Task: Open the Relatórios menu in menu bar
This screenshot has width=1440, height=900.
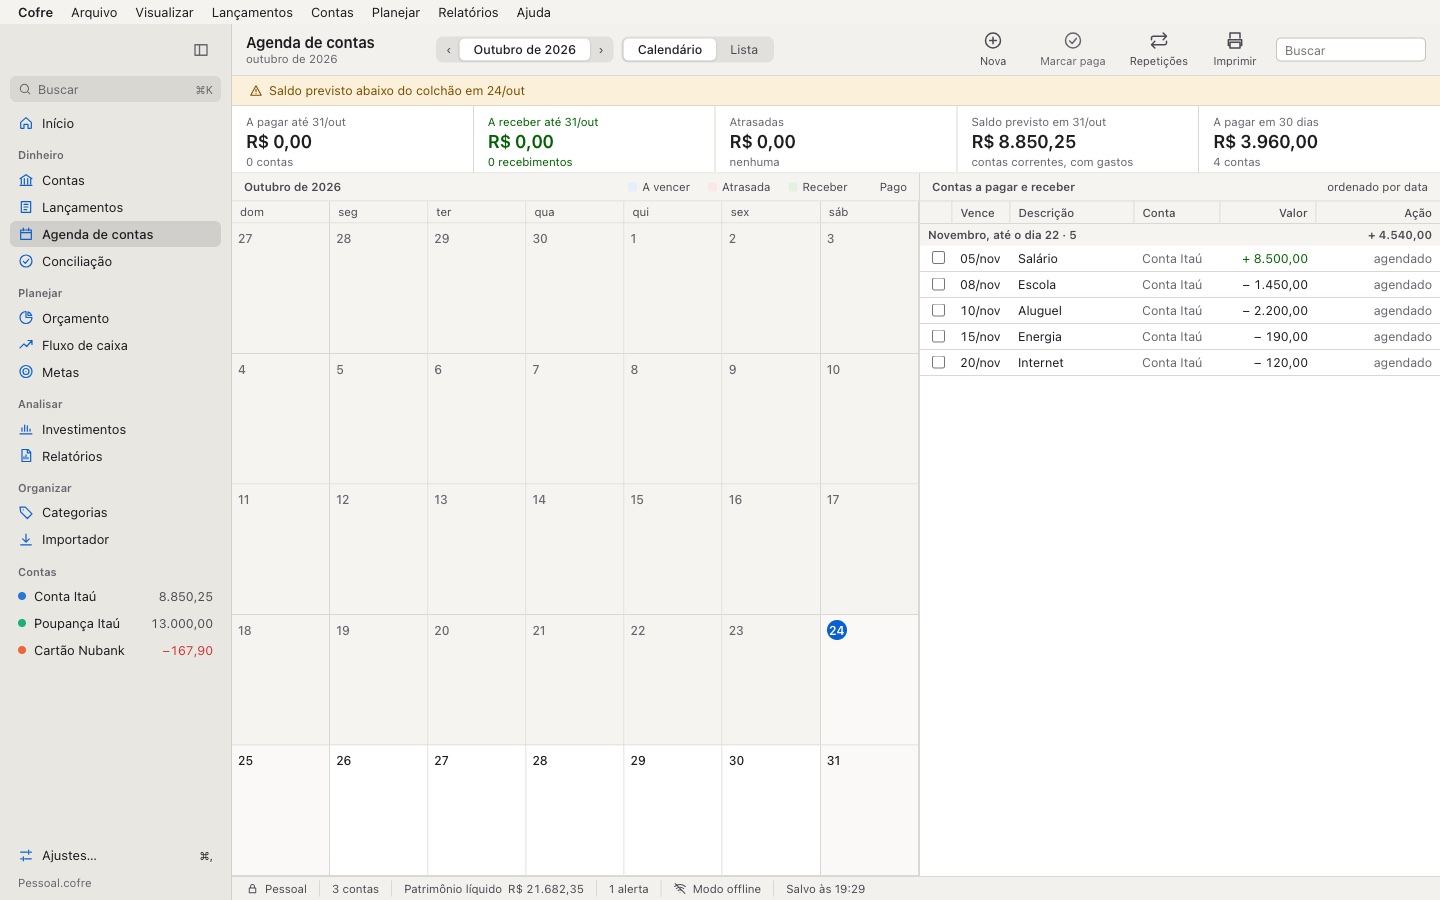Action: point(468,12)
